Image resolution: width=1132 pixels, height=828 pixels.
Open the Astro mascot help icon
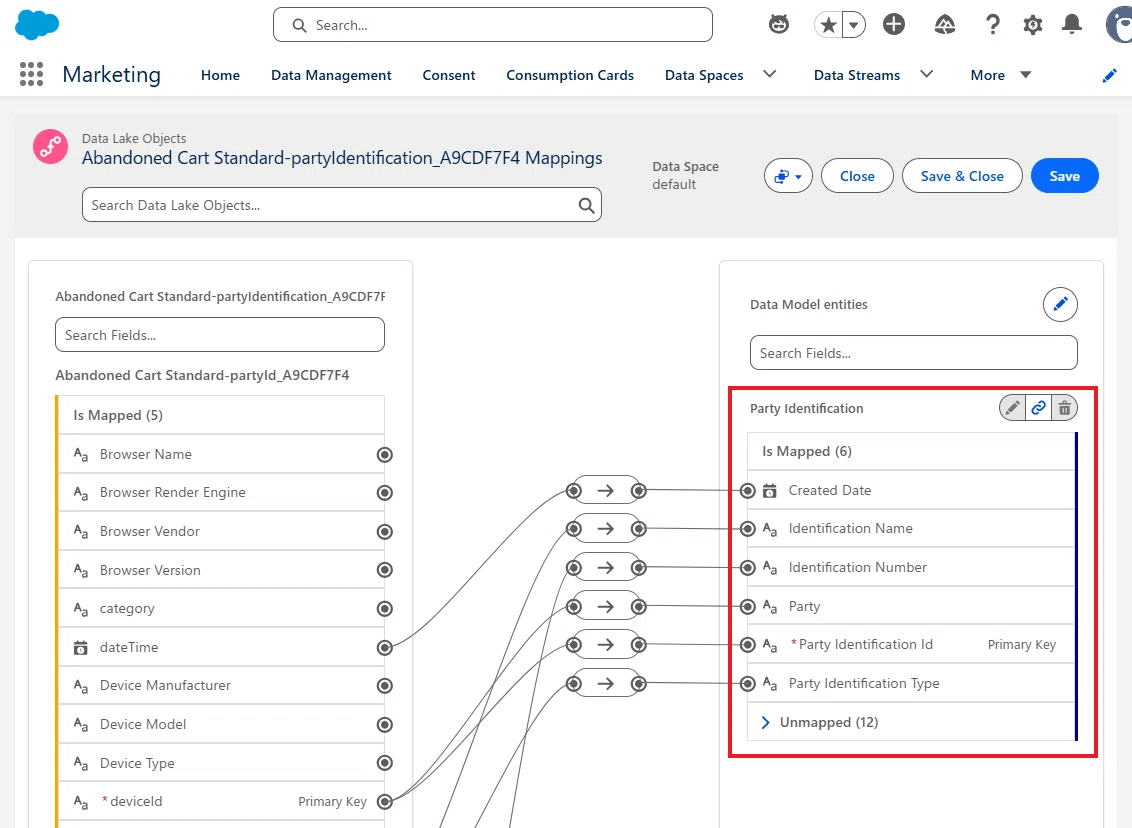click(779, 25)
